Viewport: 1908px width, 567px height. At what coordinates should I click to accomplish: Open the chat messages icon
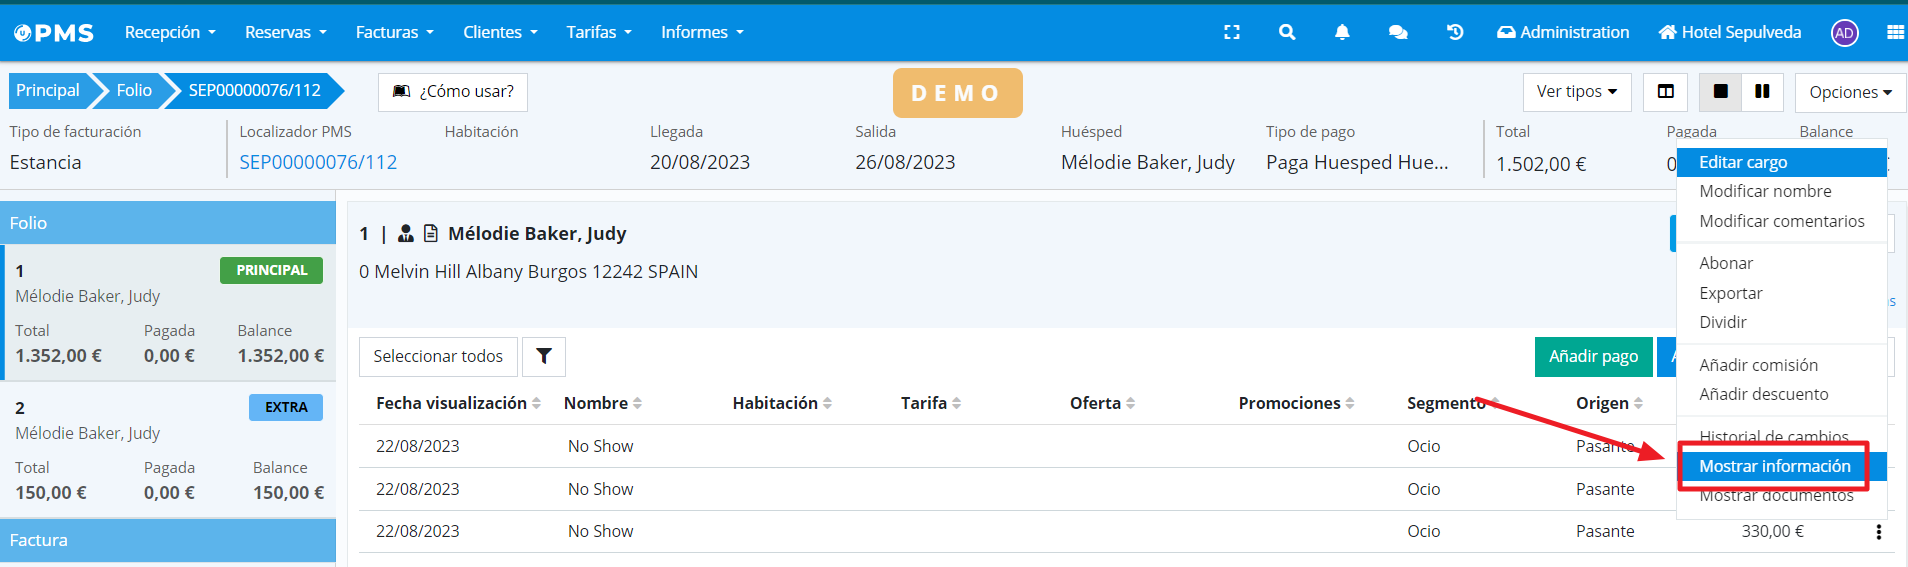(x=1398, y=32)
